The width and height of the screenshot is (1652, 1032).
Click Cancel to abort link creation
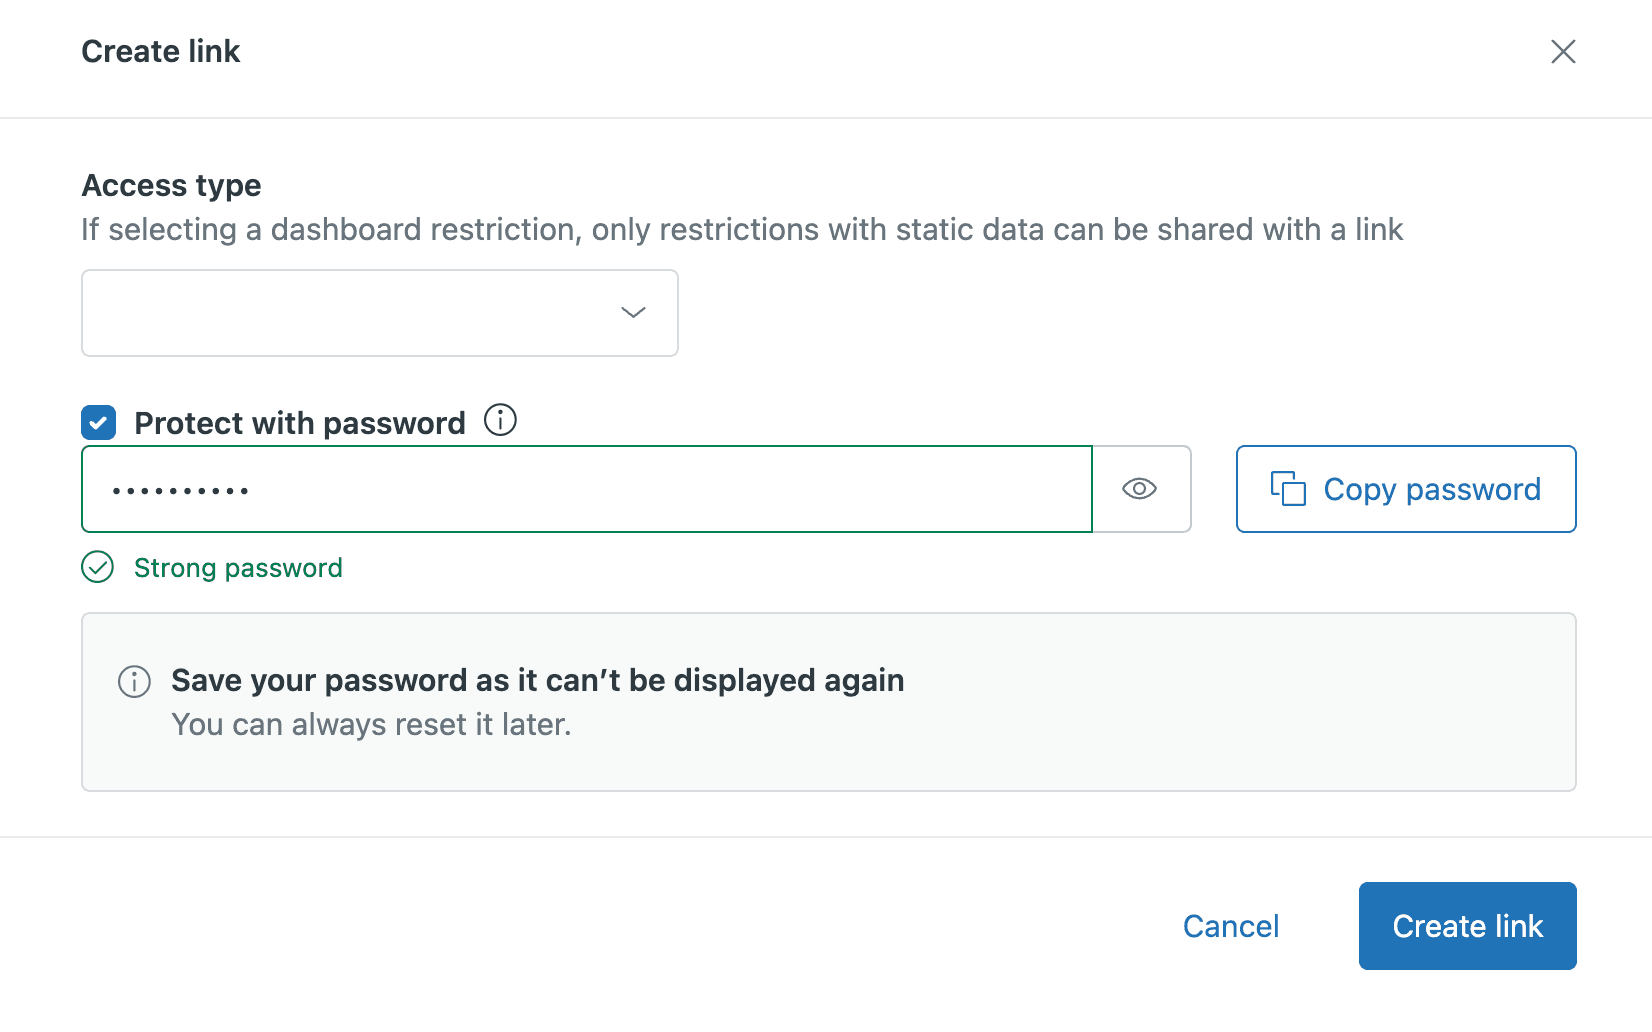[x=1230, y=926]
